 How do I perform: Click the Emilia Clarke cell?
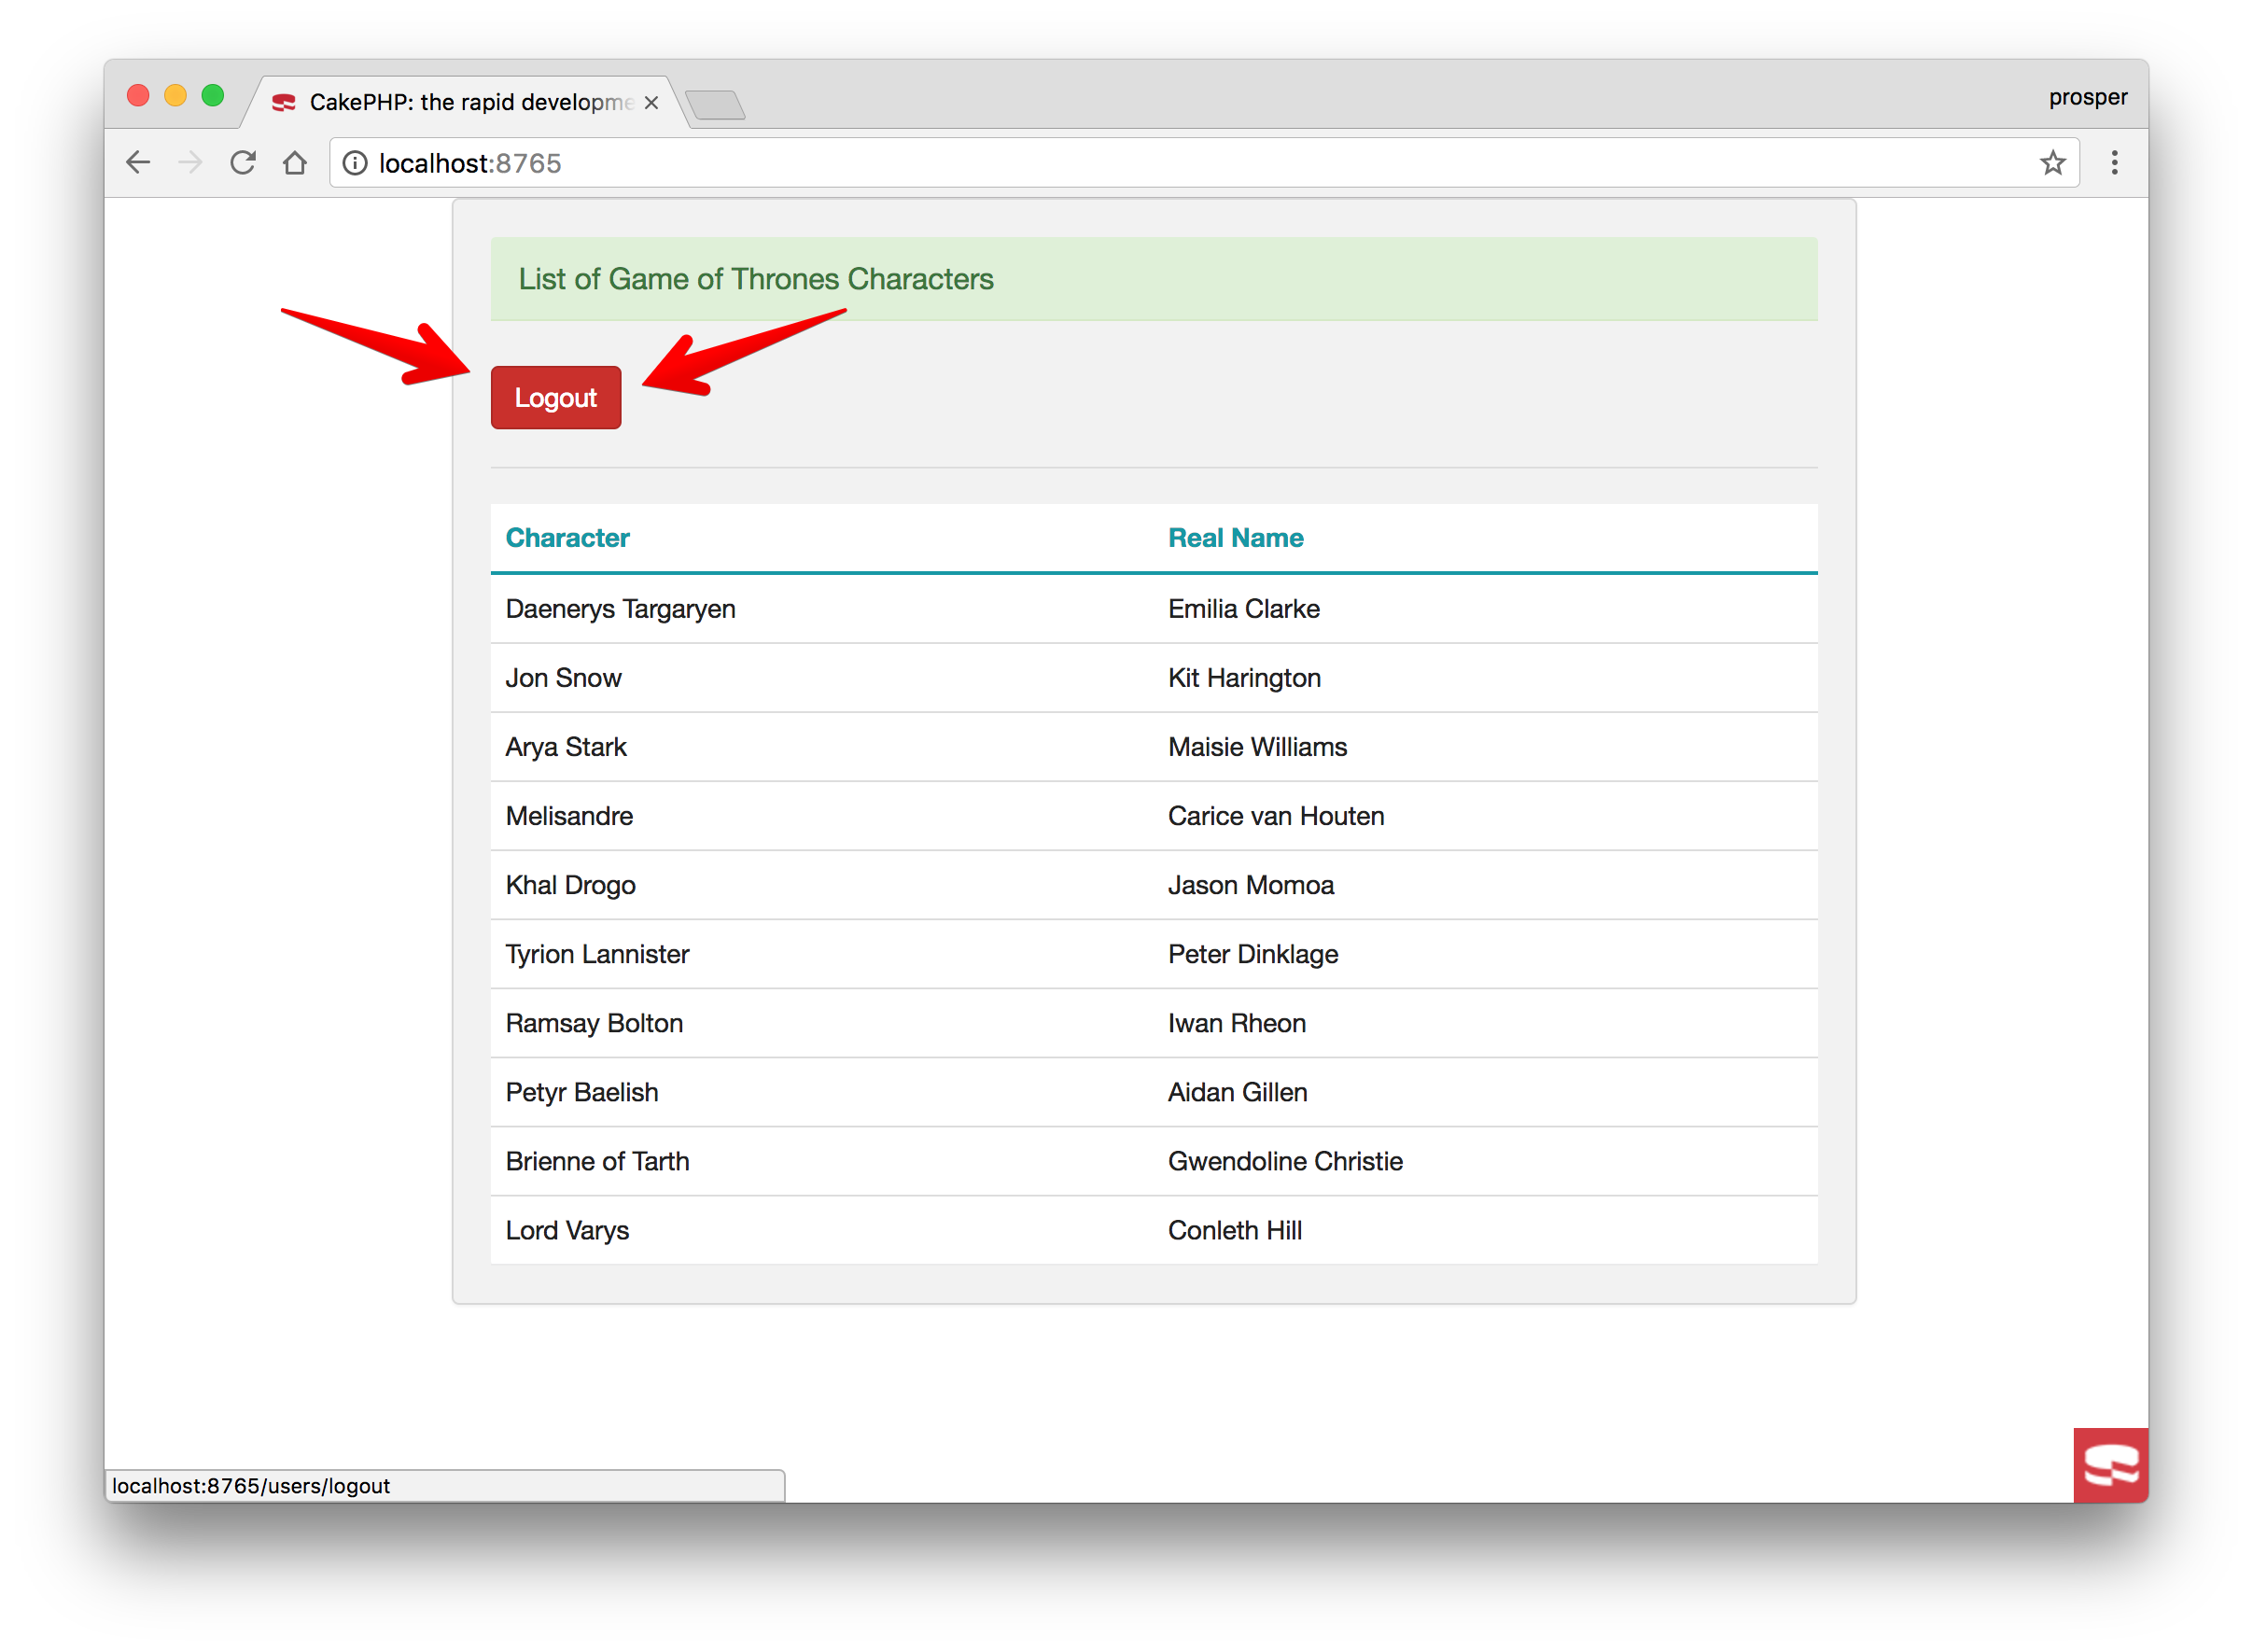1243,609
